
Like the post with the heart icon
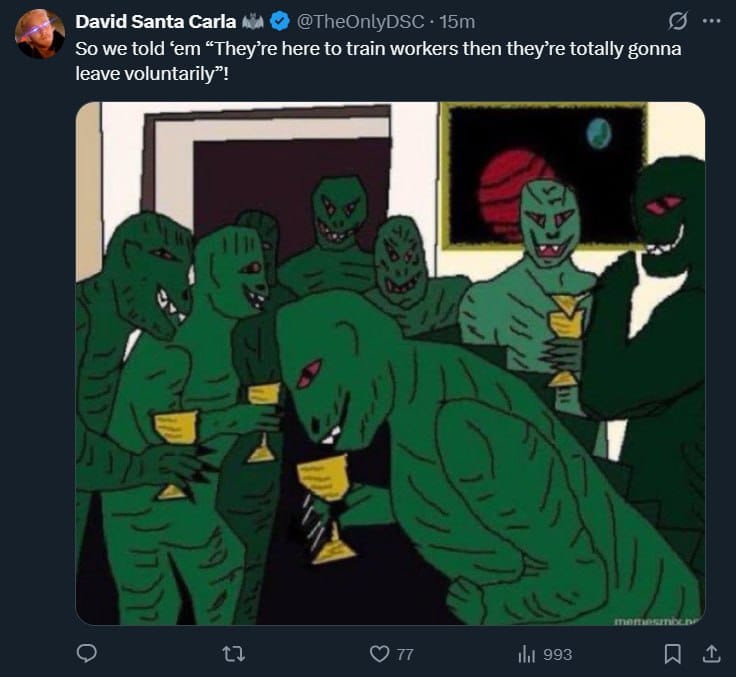[x=378, y=653]
